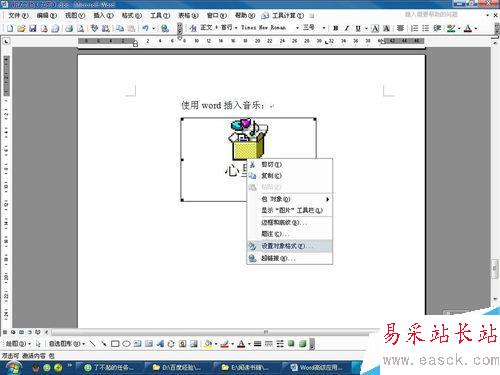The height and width of the screenshot is (375, 500).
Task: Open the 表格 (Table) menu
Action: tap(188, 15)
